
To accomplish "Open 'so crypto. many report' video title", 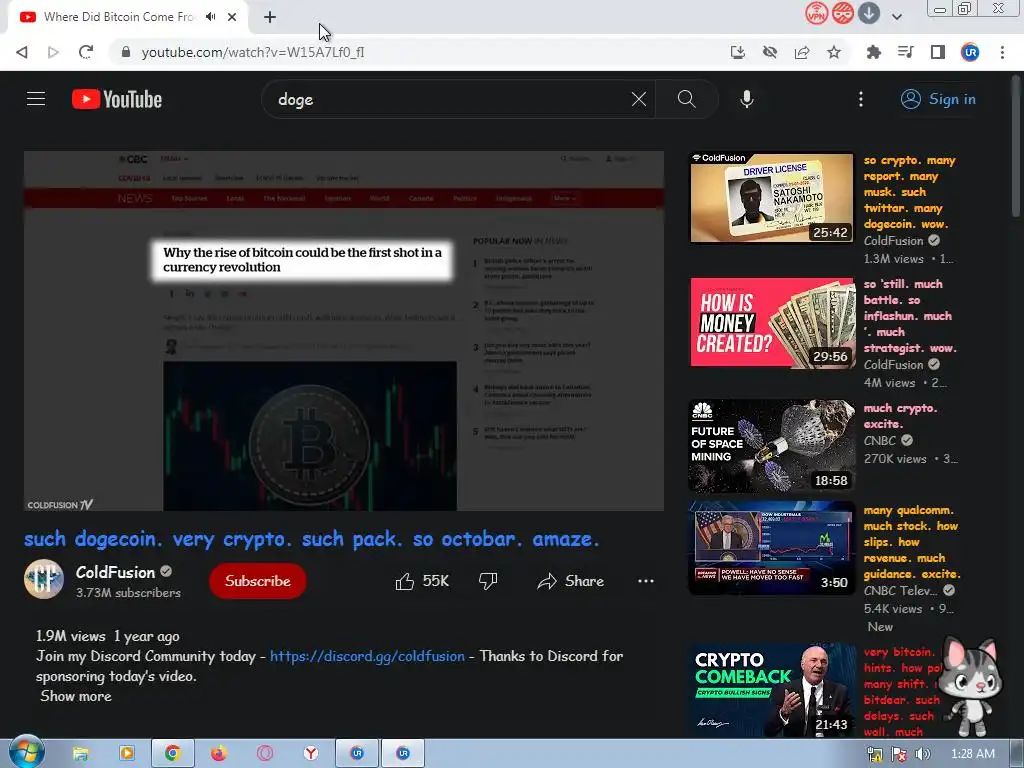I will pyautogui.click(x=909, y=192).
